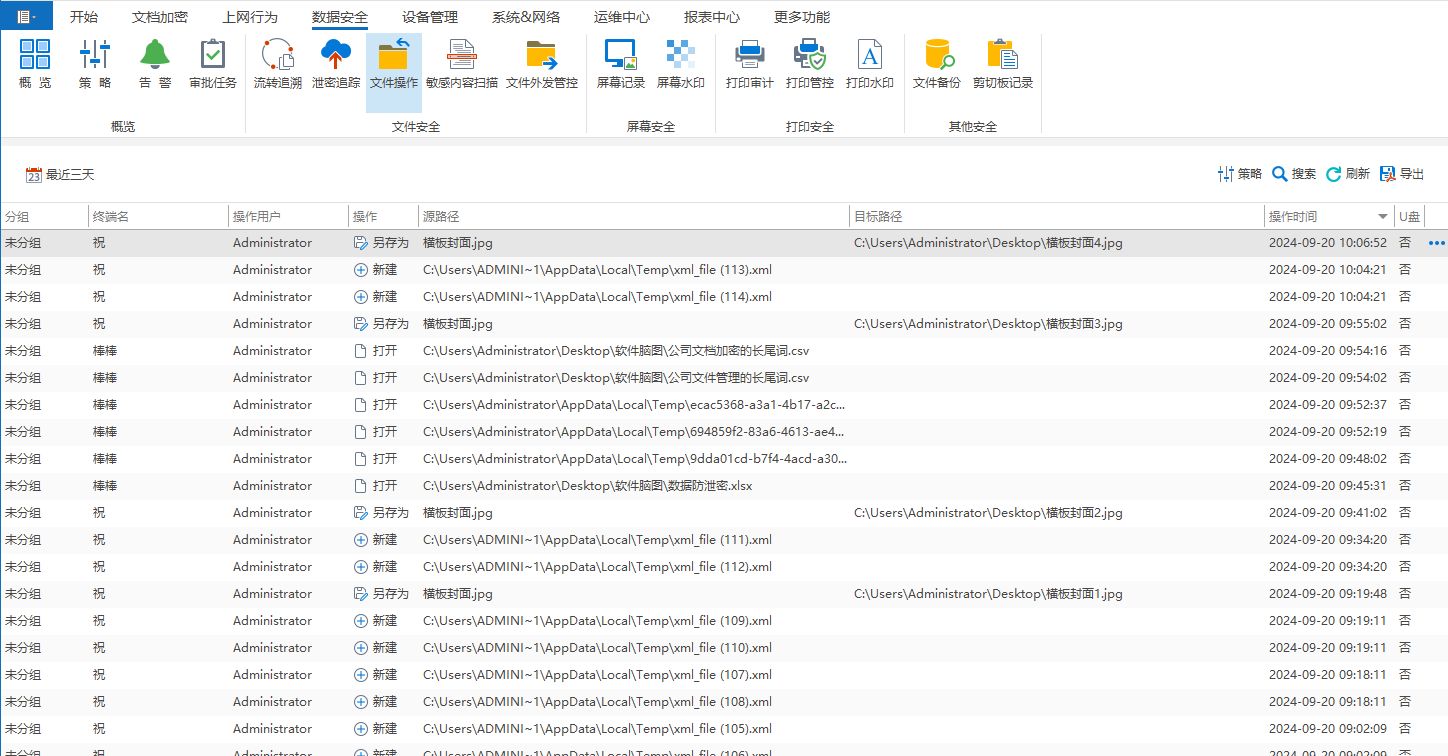1448x756 pixels.
Task: Select the xml_file (113).xml row
Action: pyautogui.click(x=724, y=270)
